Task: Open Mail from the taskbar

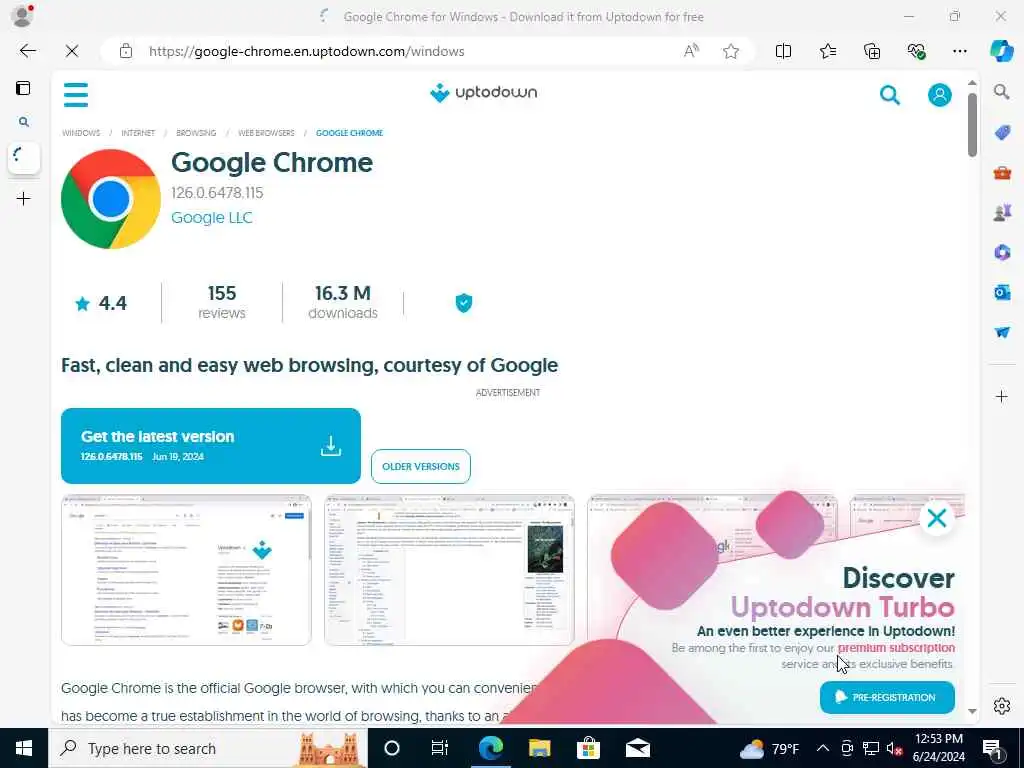Action: point(637,748)
